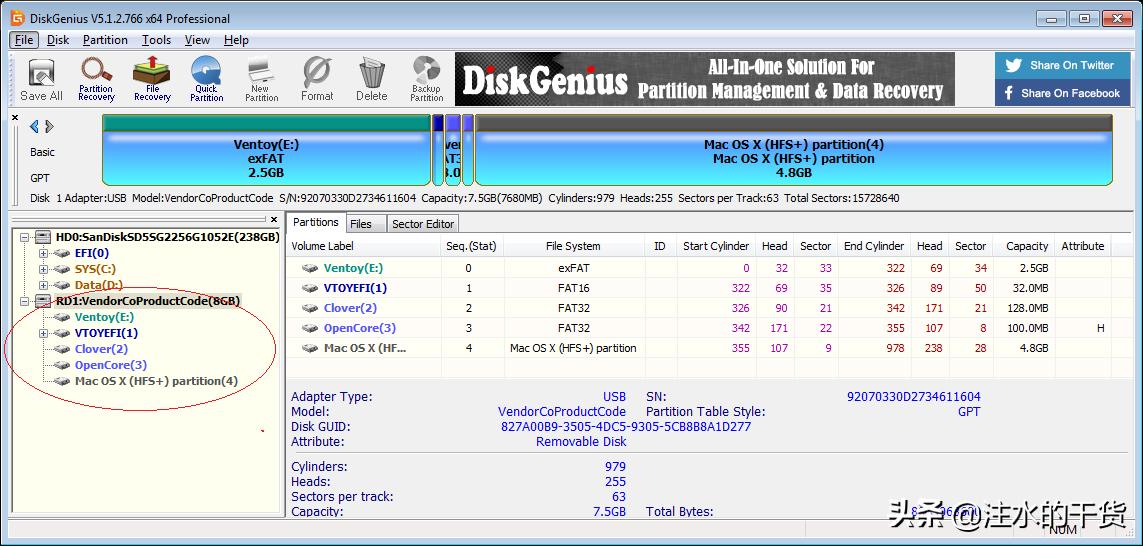Click the Share On Twitter button
This screenshot has height=546, width=1143.
1062,66
